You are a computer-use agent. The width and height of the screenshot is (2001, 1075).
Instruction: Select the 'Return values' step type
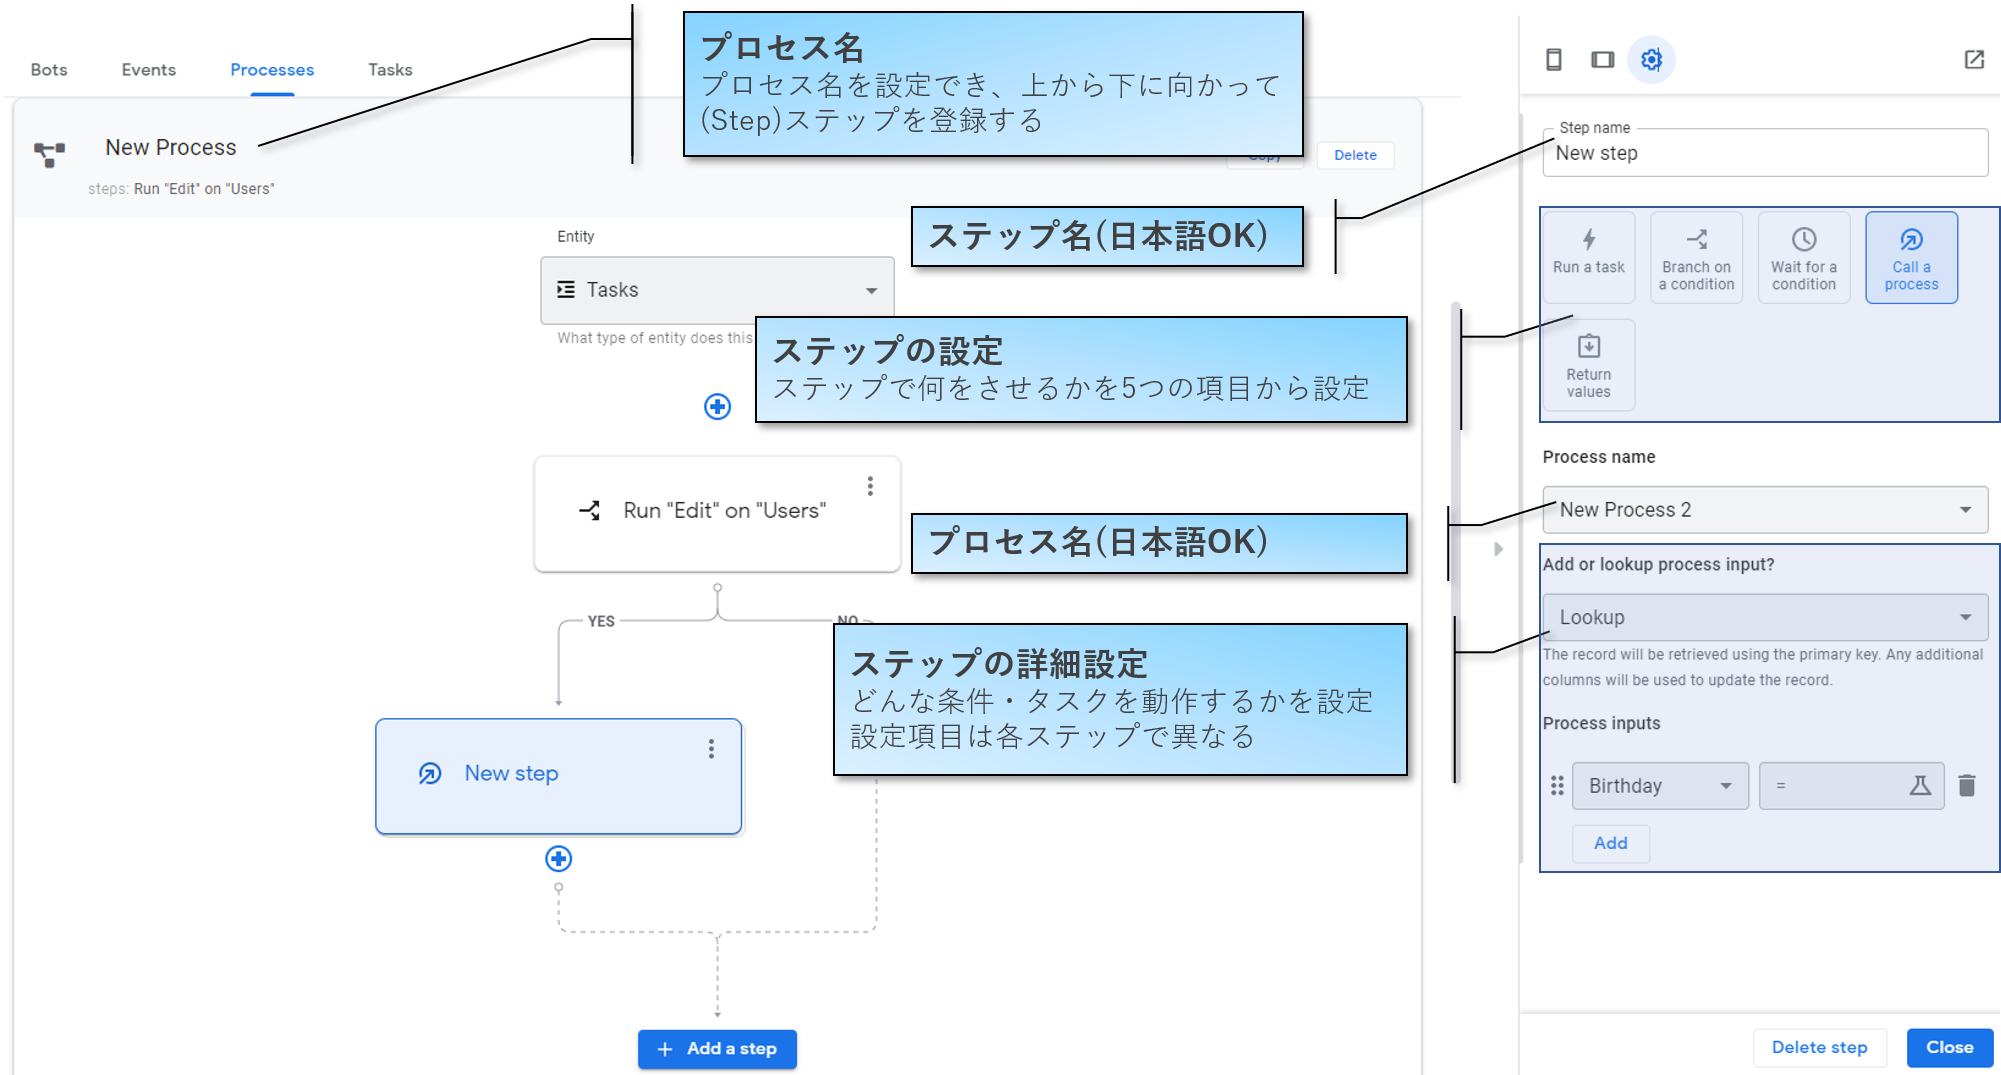point(1588,365)
